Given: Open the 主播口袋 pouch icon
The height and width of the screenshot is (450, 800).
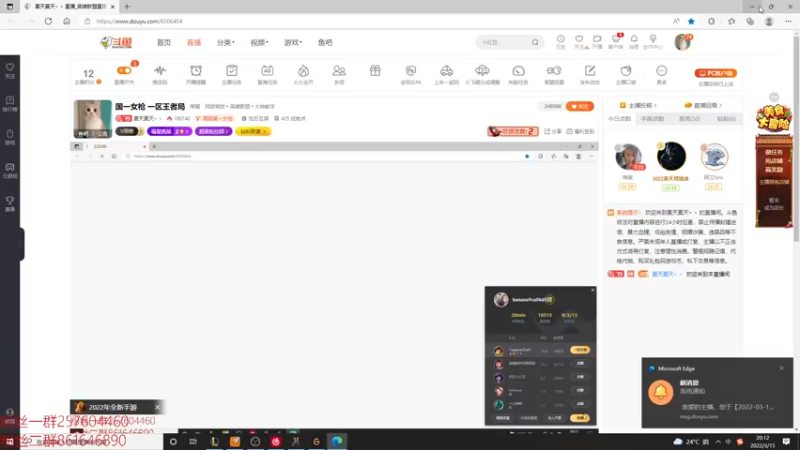Looking at the screenshot, I should click(626, 70).
